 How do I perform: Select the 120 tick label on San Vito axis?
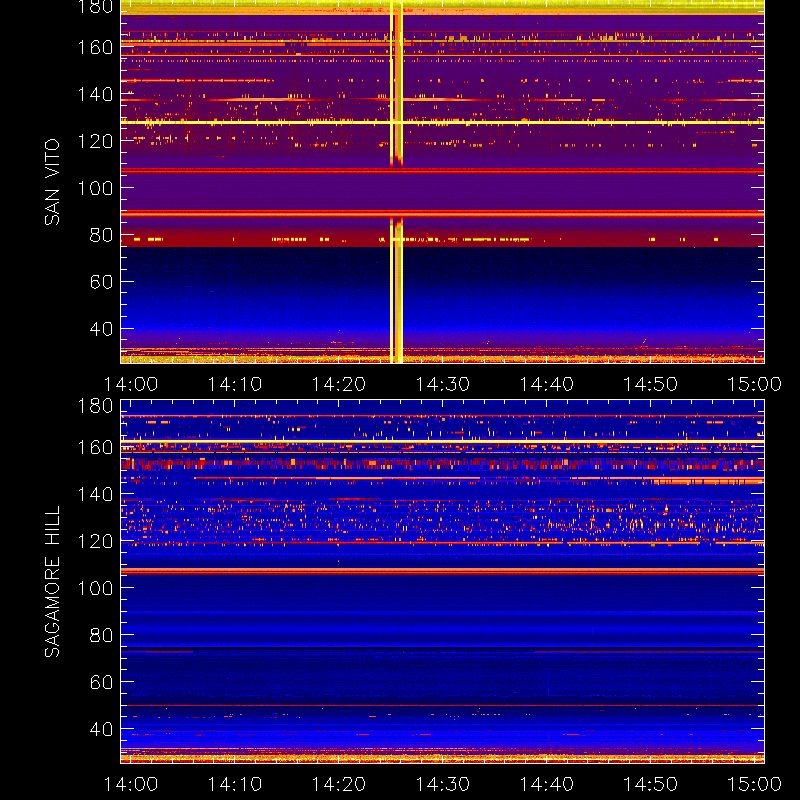pos(95,141)
